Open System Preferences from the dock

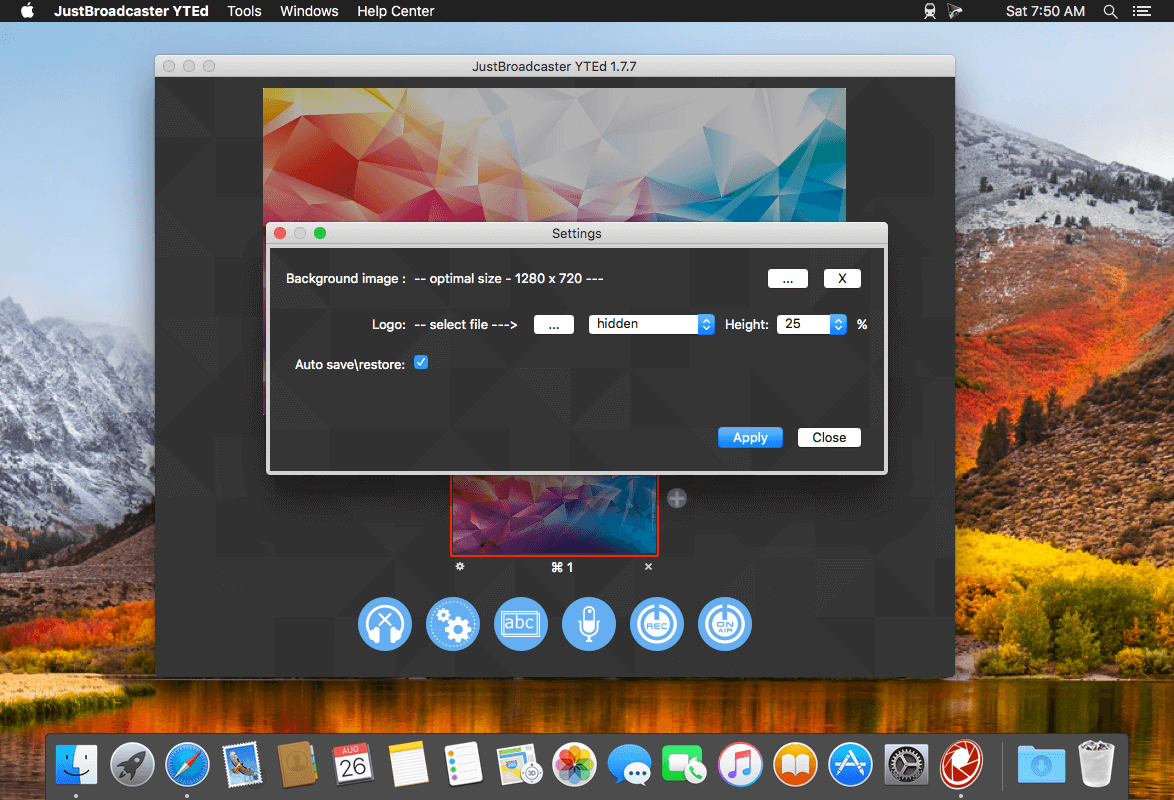[x=906, y=765]
